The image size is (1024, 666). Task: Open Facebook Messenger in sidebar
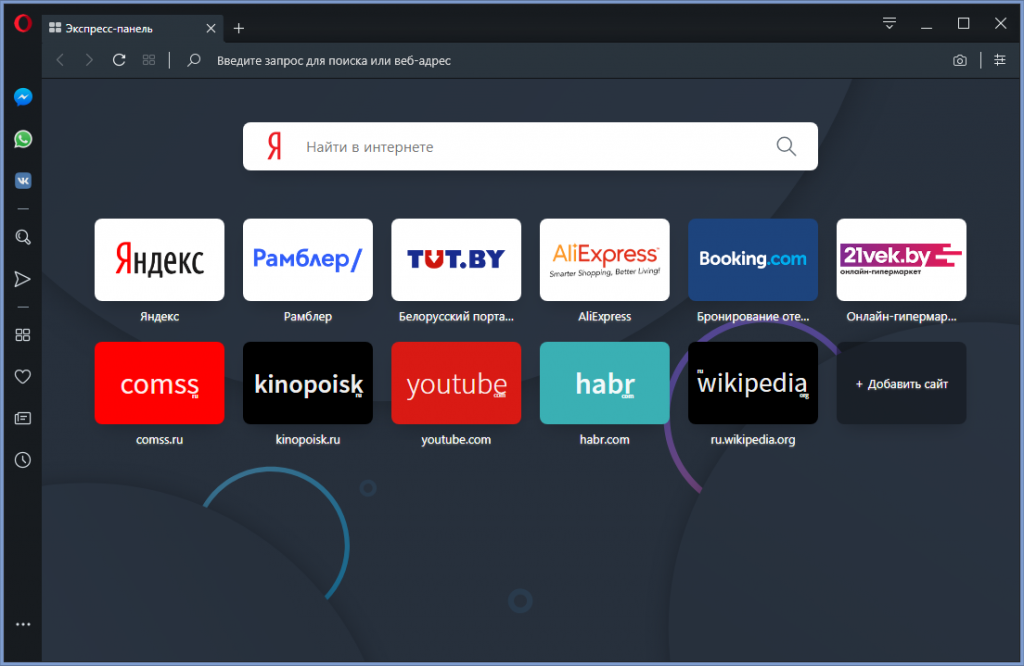pyautogui.click(x=23, y=97)
